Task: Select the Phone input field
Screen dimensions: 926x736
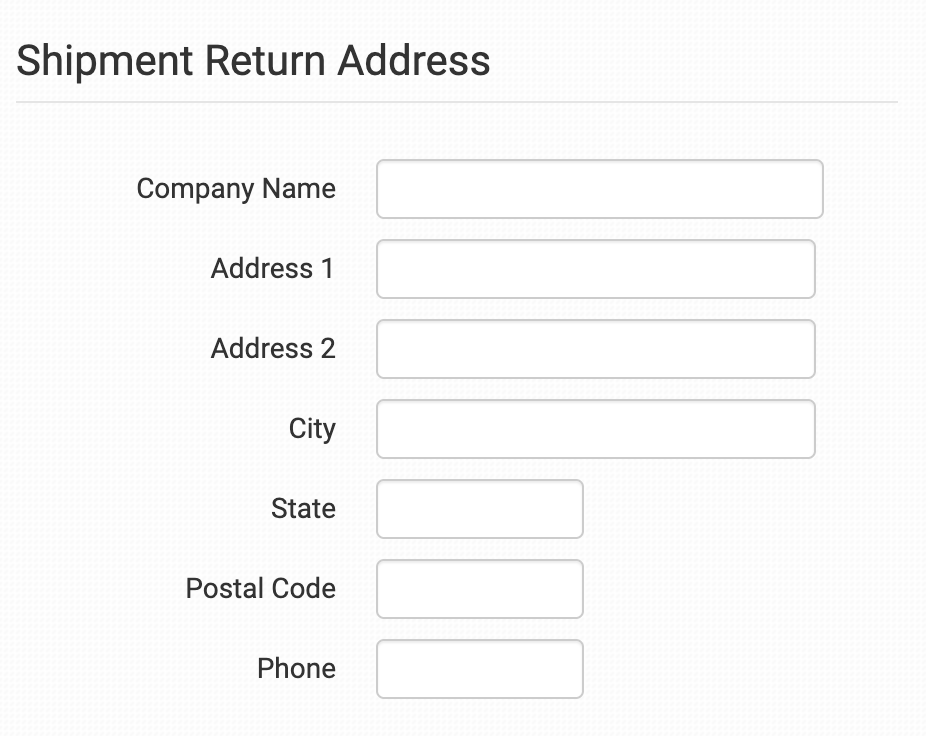Action: pyautogui.click(x=479, y=669)
